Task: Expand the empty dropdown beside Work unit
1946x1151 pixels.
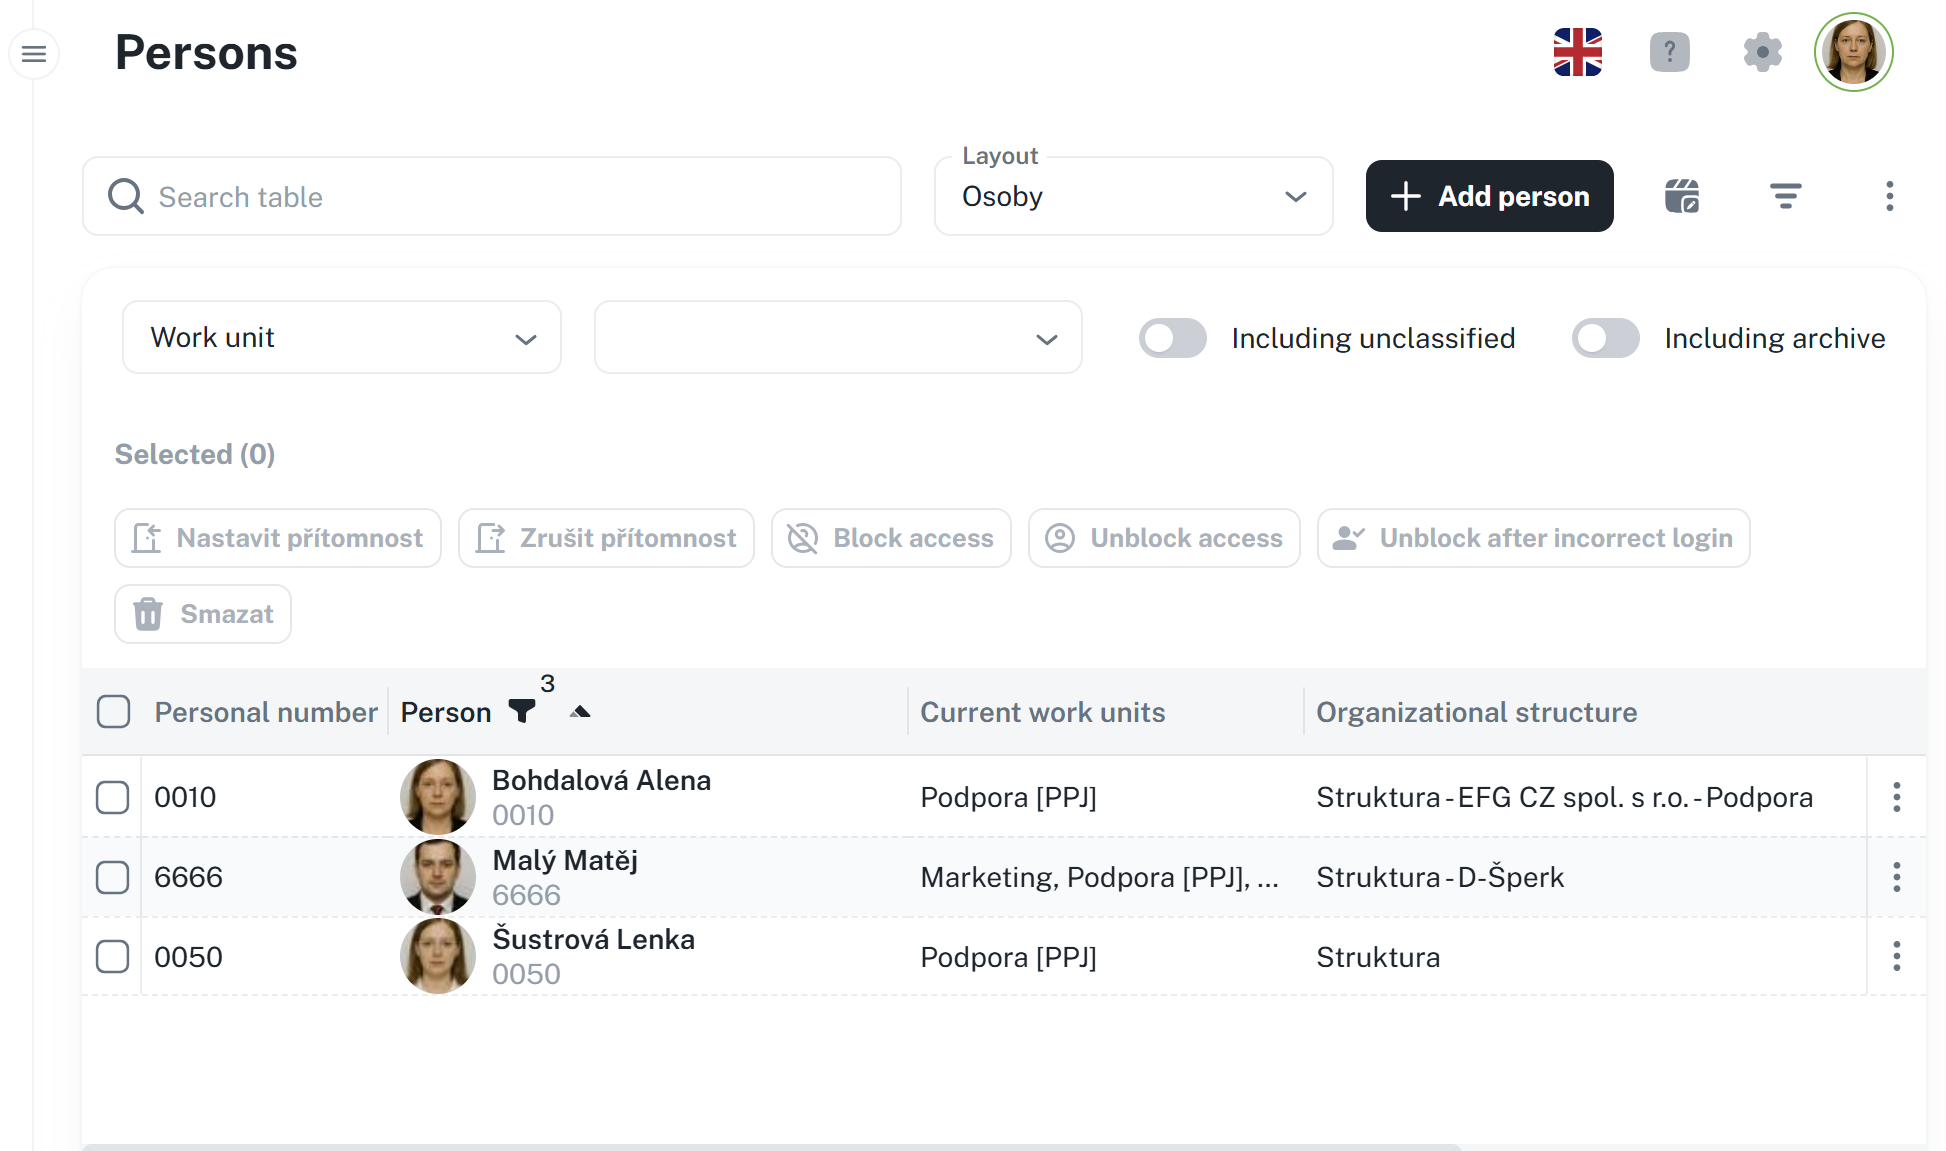Action: click(837, 338)
